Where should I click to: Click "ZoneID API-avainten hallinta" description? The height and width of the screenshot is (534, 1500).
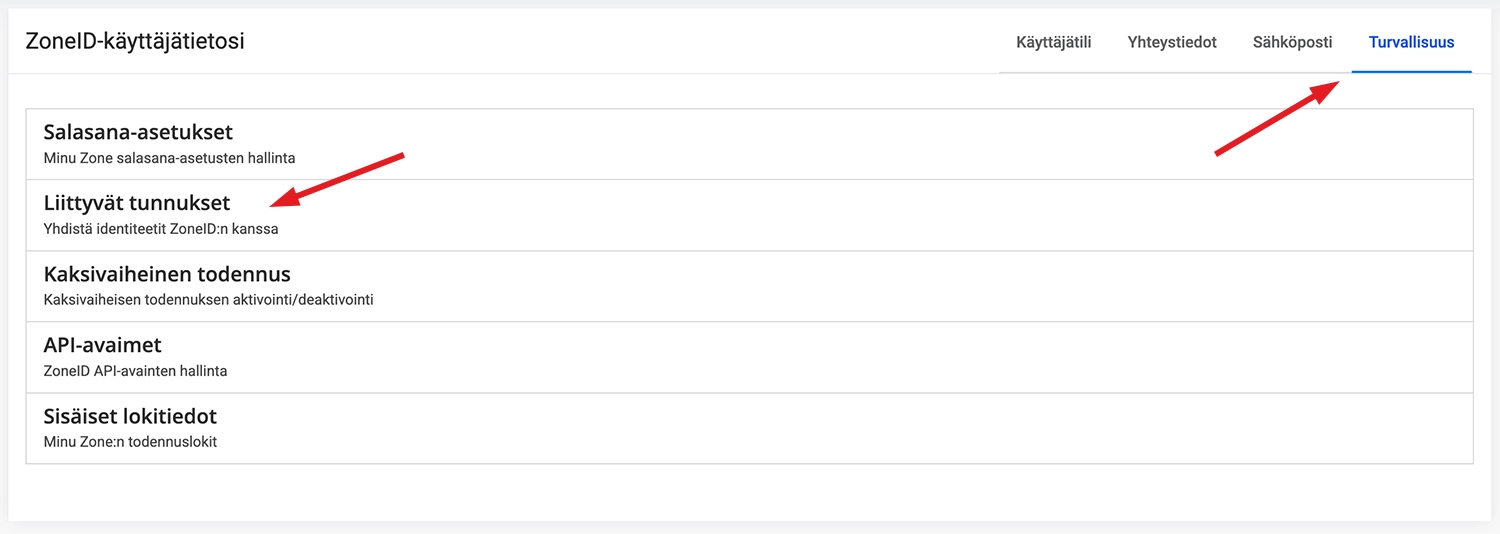pos(135,371)
